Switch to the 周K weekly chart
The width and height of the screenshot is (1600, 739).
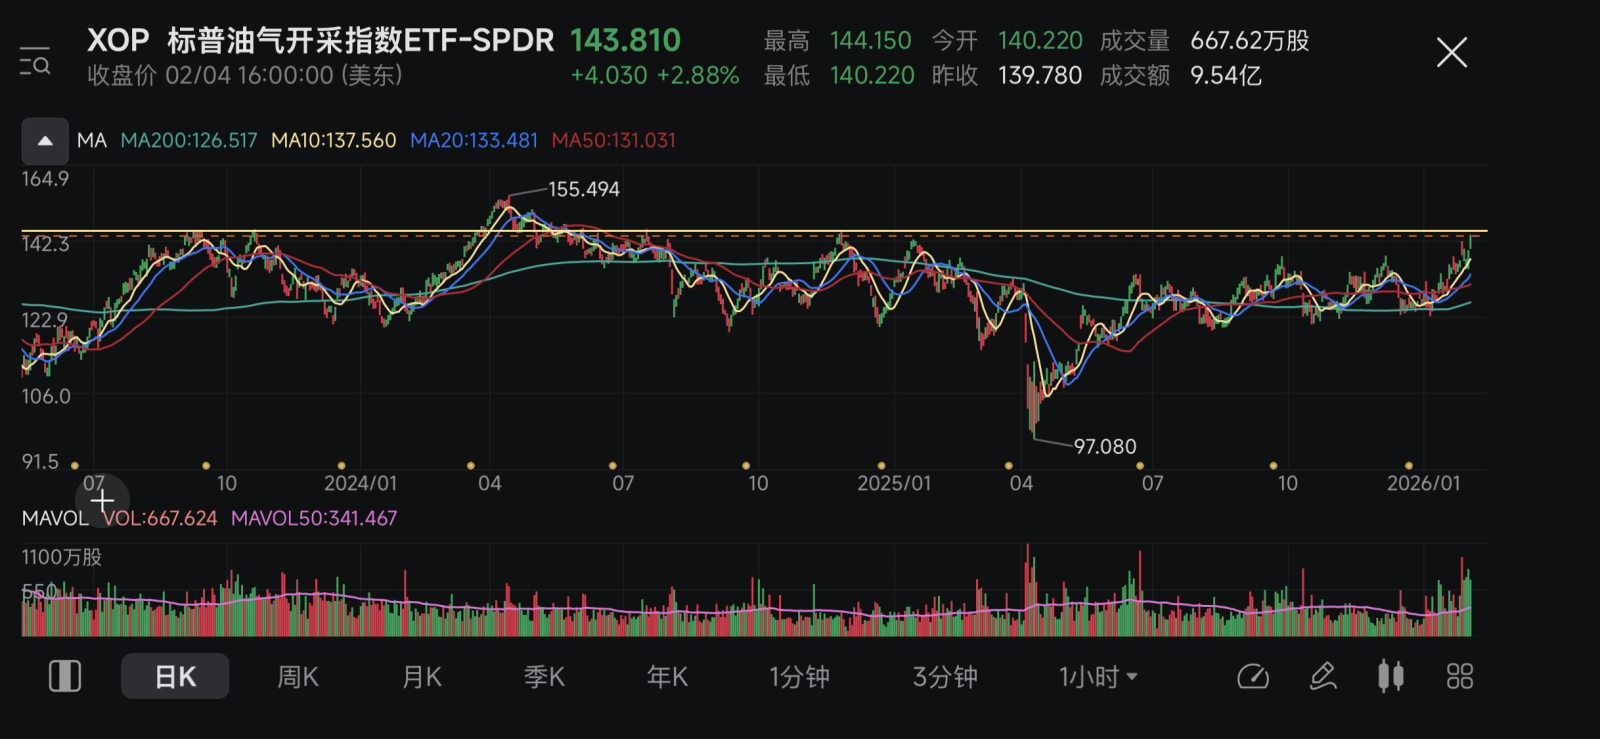[x=298, y=677]
